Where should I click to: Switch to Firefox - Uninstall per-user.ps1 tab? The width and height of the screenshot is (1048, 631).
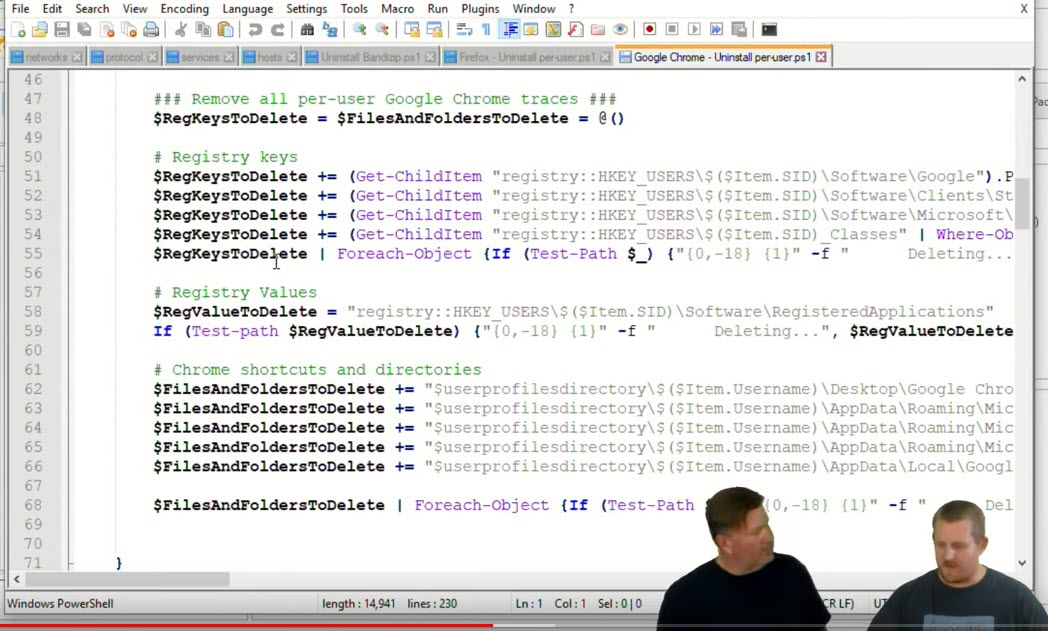527,57
